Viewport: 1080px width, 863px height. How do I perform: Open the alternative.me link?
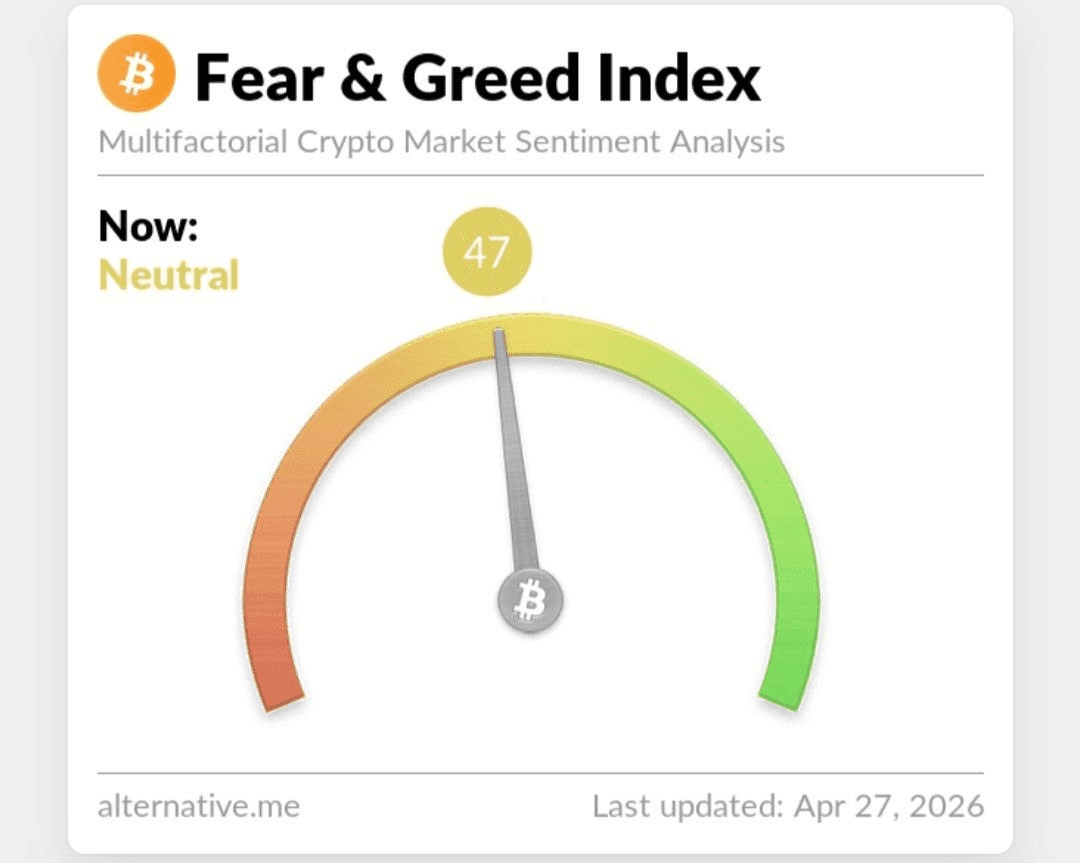tap(198, 805)
